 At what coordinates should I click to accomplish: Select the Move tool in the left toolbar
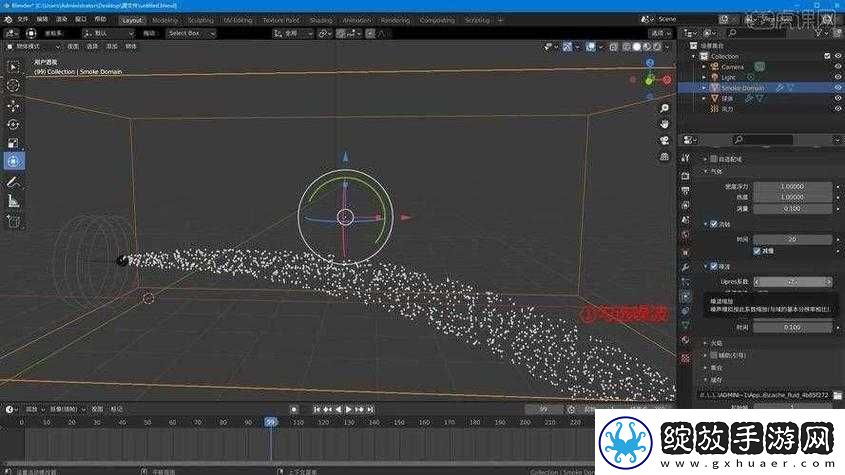pyautogui.click(x=13, y=105)
